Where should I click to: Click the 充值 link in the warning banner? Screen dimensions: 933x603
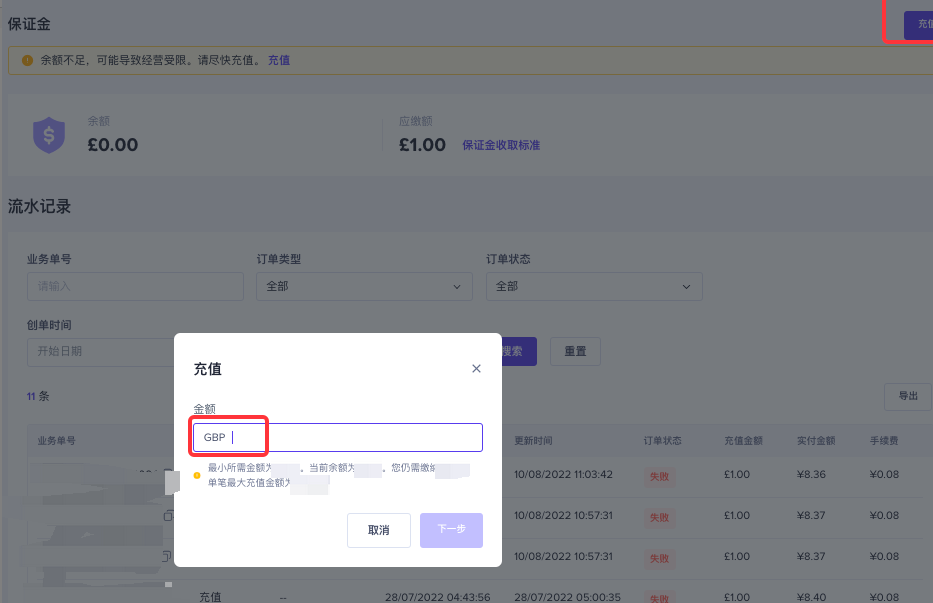(x=278, y=60)
